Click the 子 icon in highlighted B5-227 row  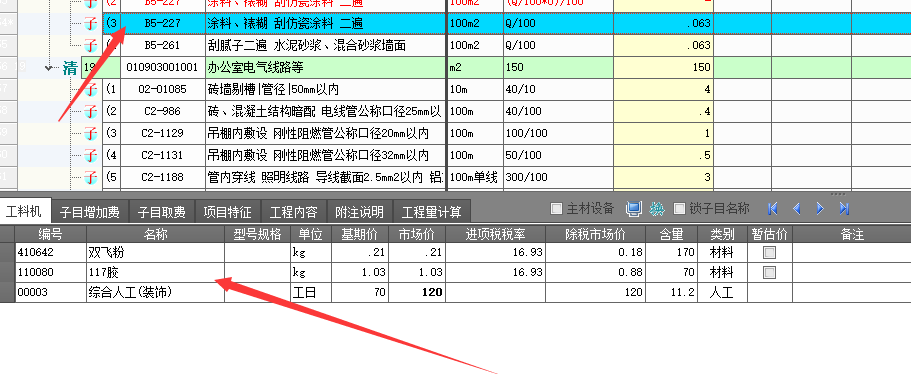(x=91, y=23)
